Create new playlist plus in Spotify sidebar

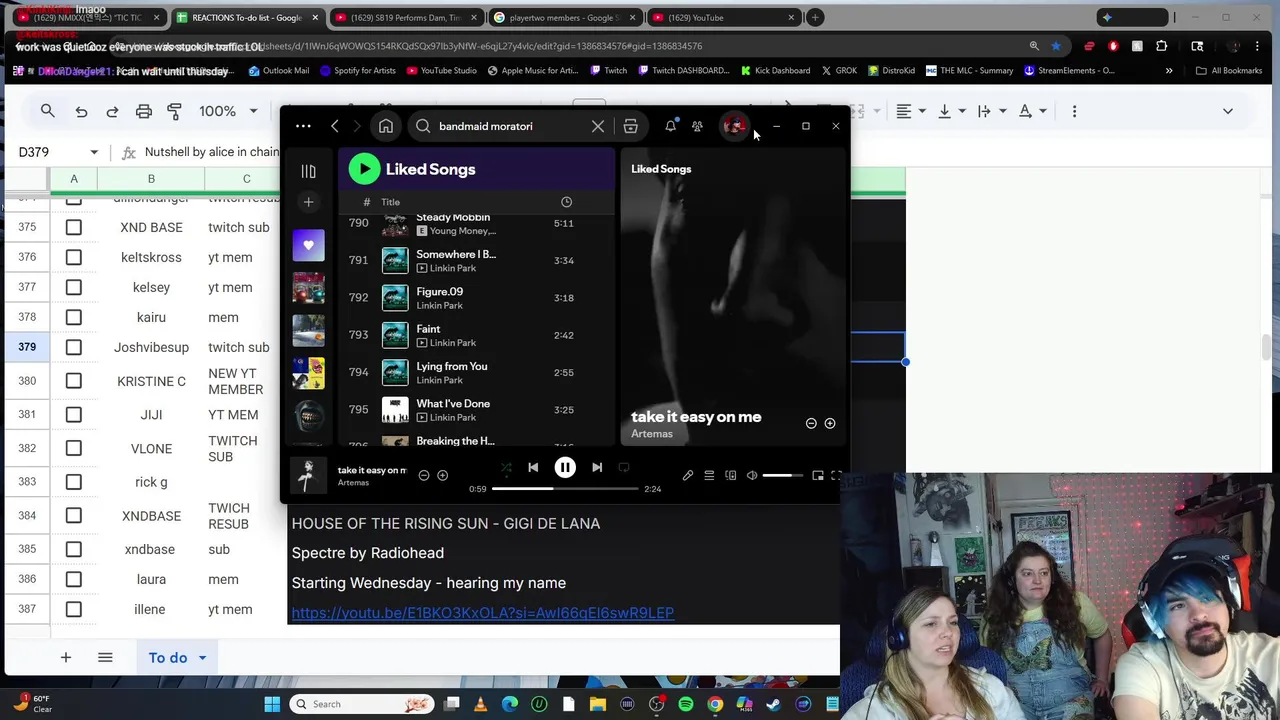coord(308,203)
